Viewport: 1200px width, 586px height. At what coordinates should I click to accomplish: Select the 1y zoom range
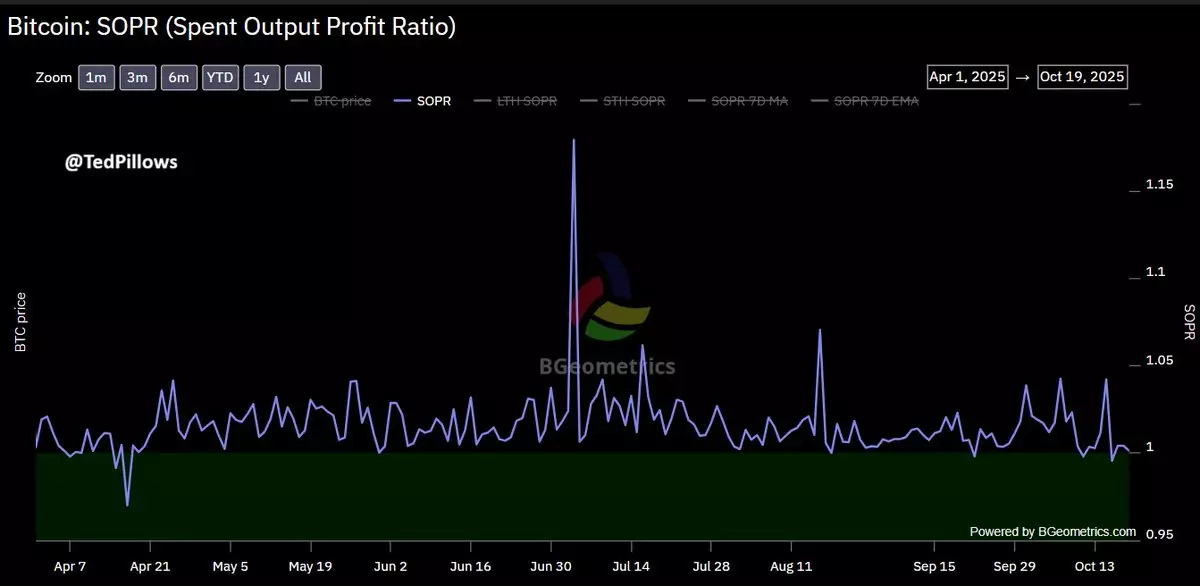(261, 78)
